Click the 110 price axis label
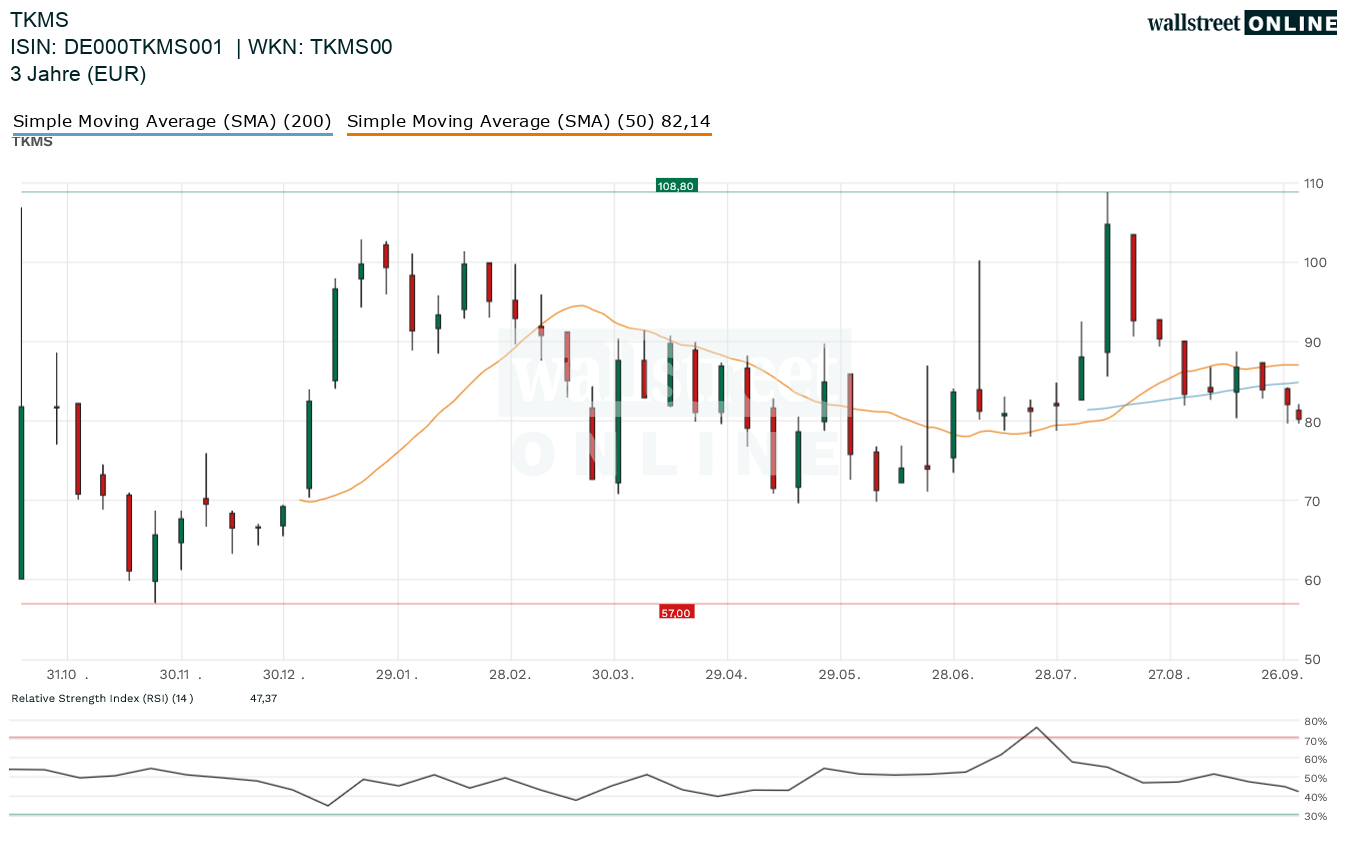Viewport: 1349px width, 843px height. coord(1314,184)
